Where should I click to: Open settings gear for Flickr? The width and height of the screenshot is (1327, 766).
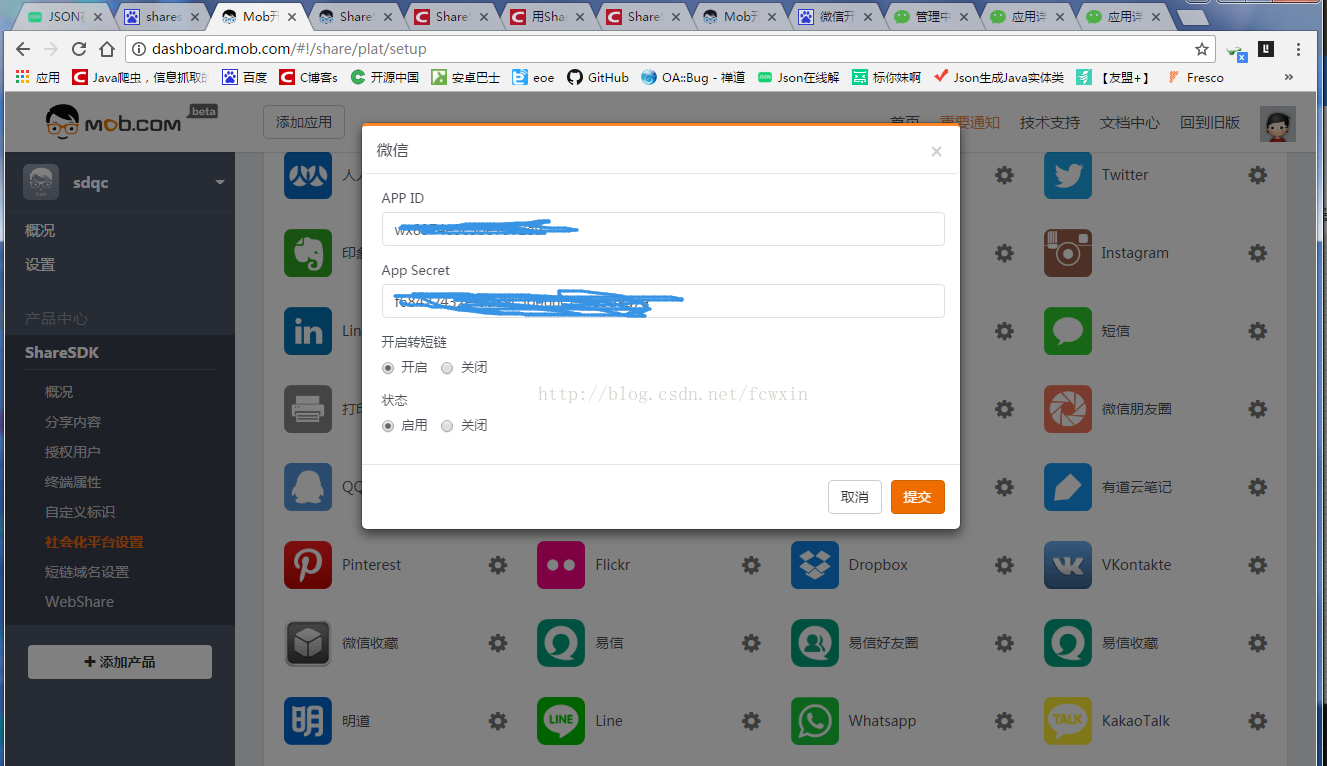751,565
